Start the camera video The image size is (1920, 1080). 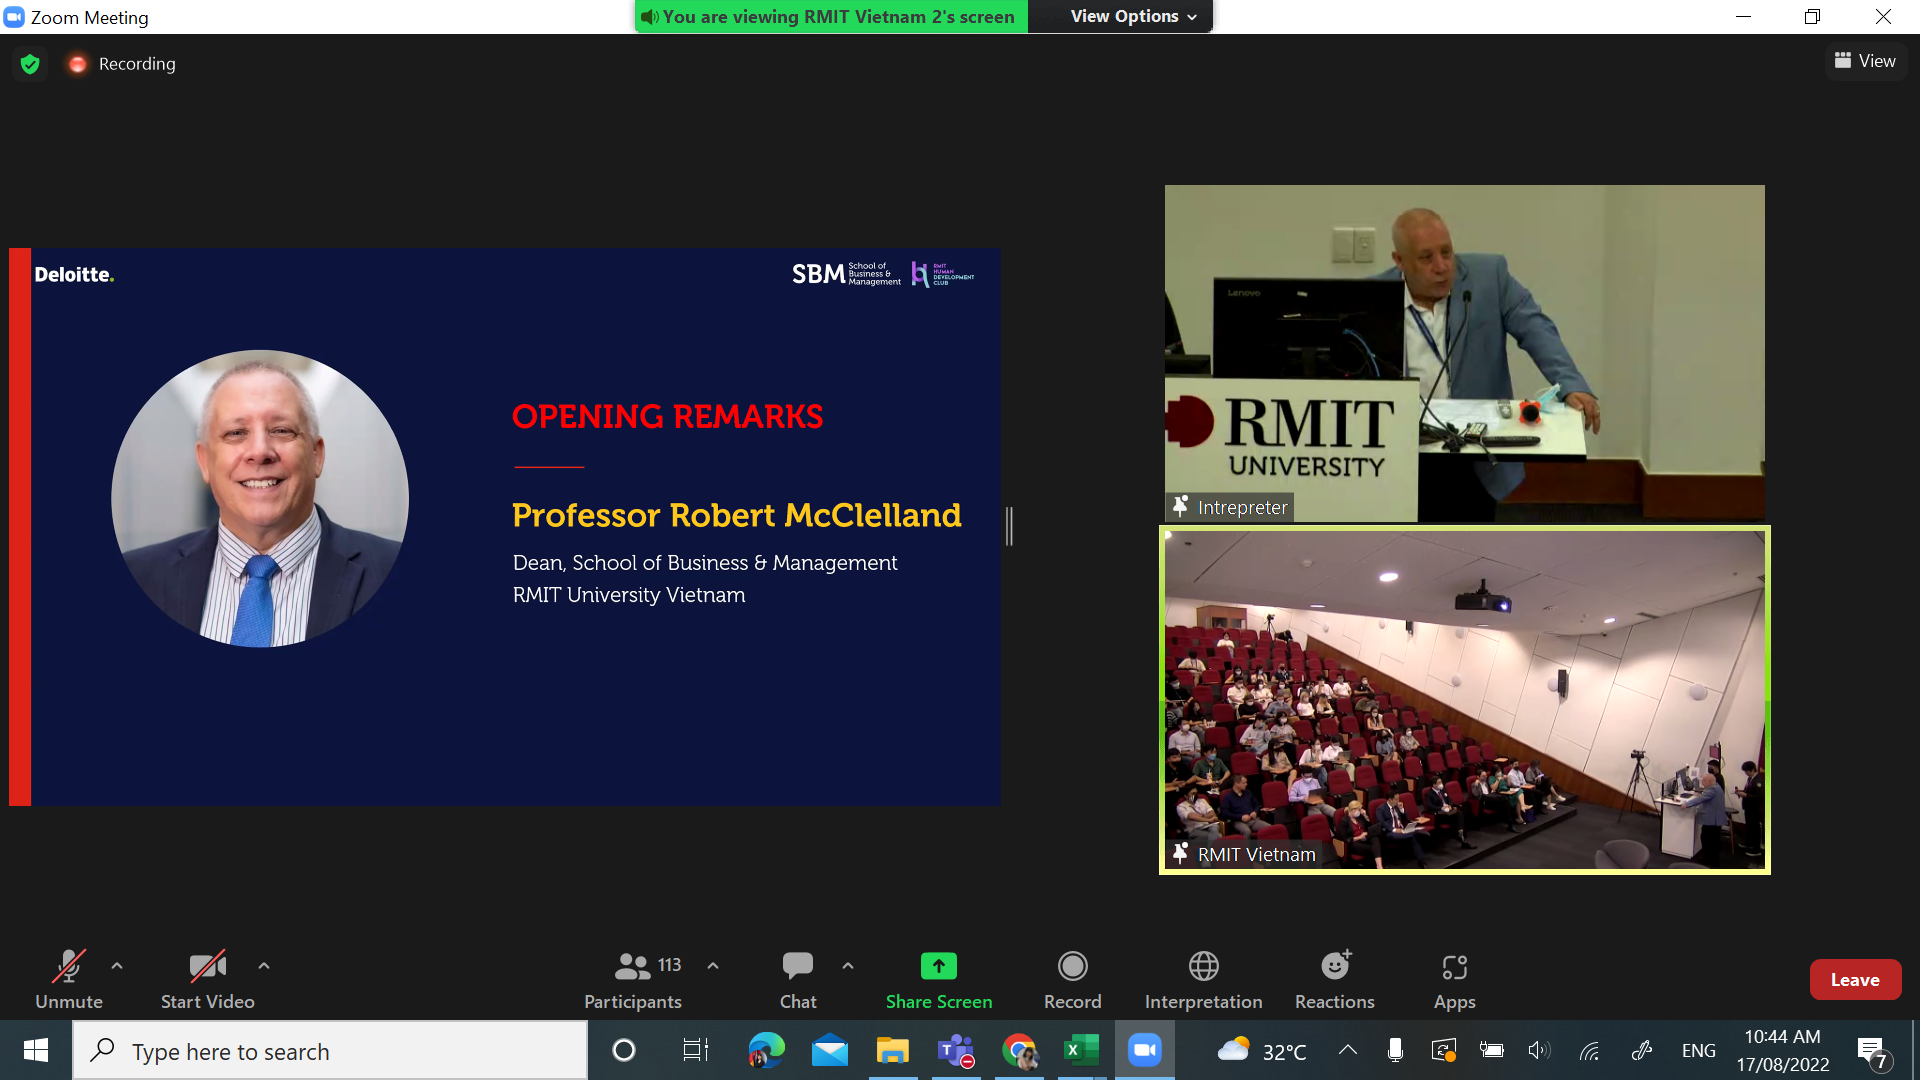tap(208, 980)
